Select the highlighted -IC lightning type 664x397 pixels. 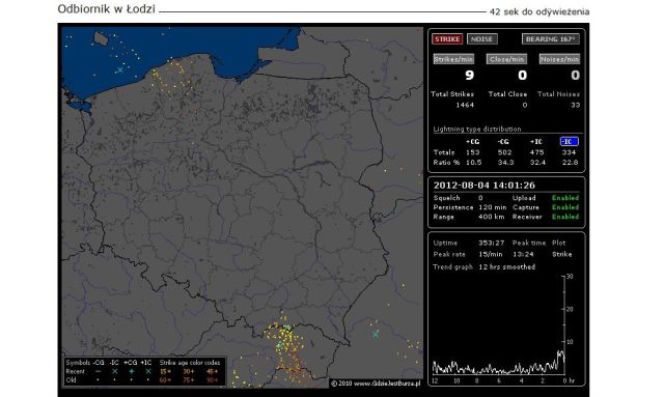[569, 142]
